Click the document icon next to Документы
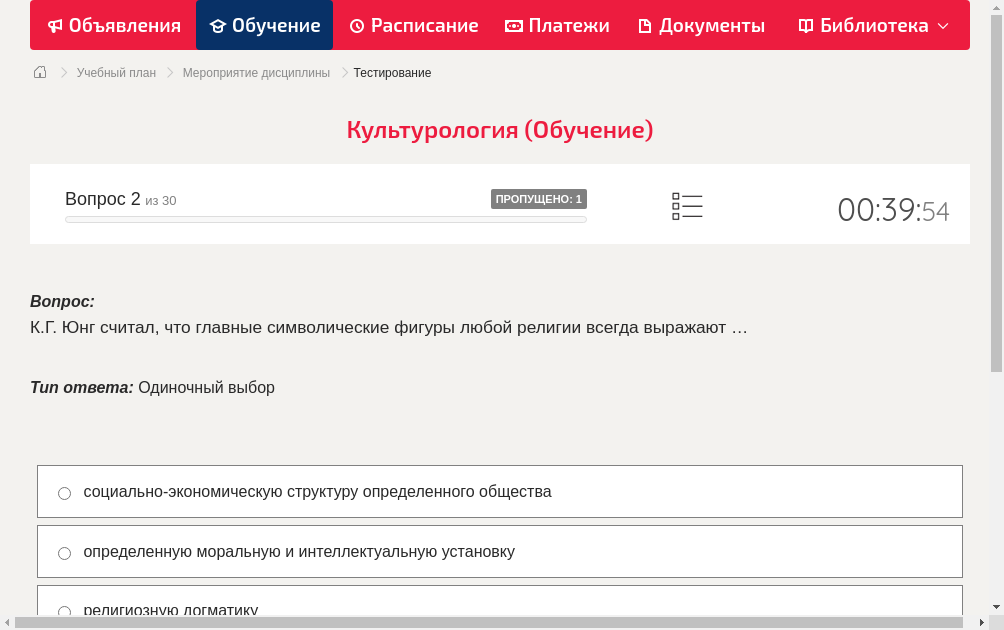This screenshot has width=1004, height=630. tap(646, 25)
